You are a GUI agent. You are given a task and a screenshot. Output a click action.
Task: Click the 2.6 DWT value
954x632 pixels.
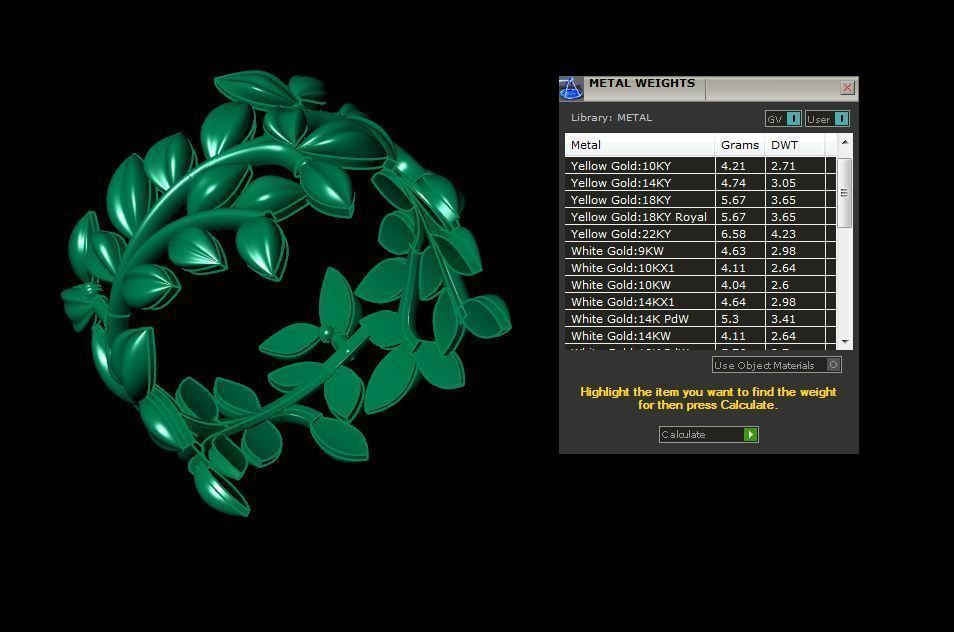(x=780, y=285)
